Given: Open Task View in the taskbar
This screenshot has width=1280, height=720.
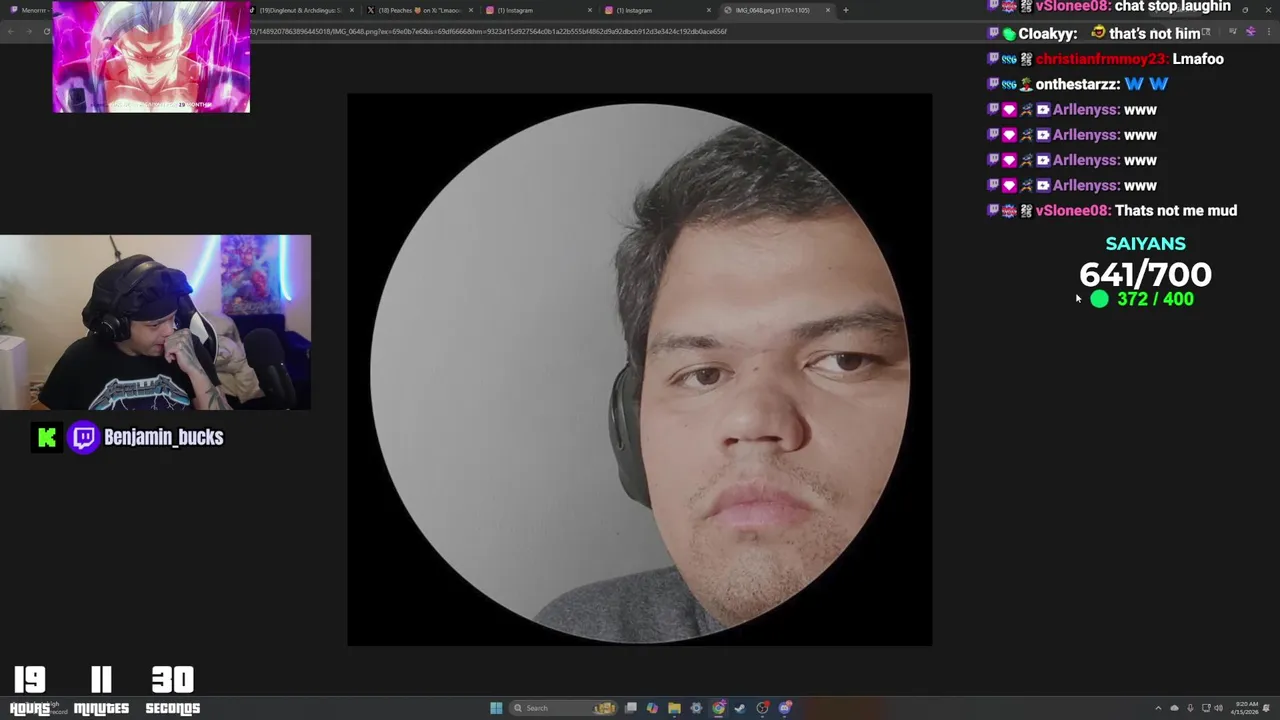Looking at the screenshot, I should [631, 708].
